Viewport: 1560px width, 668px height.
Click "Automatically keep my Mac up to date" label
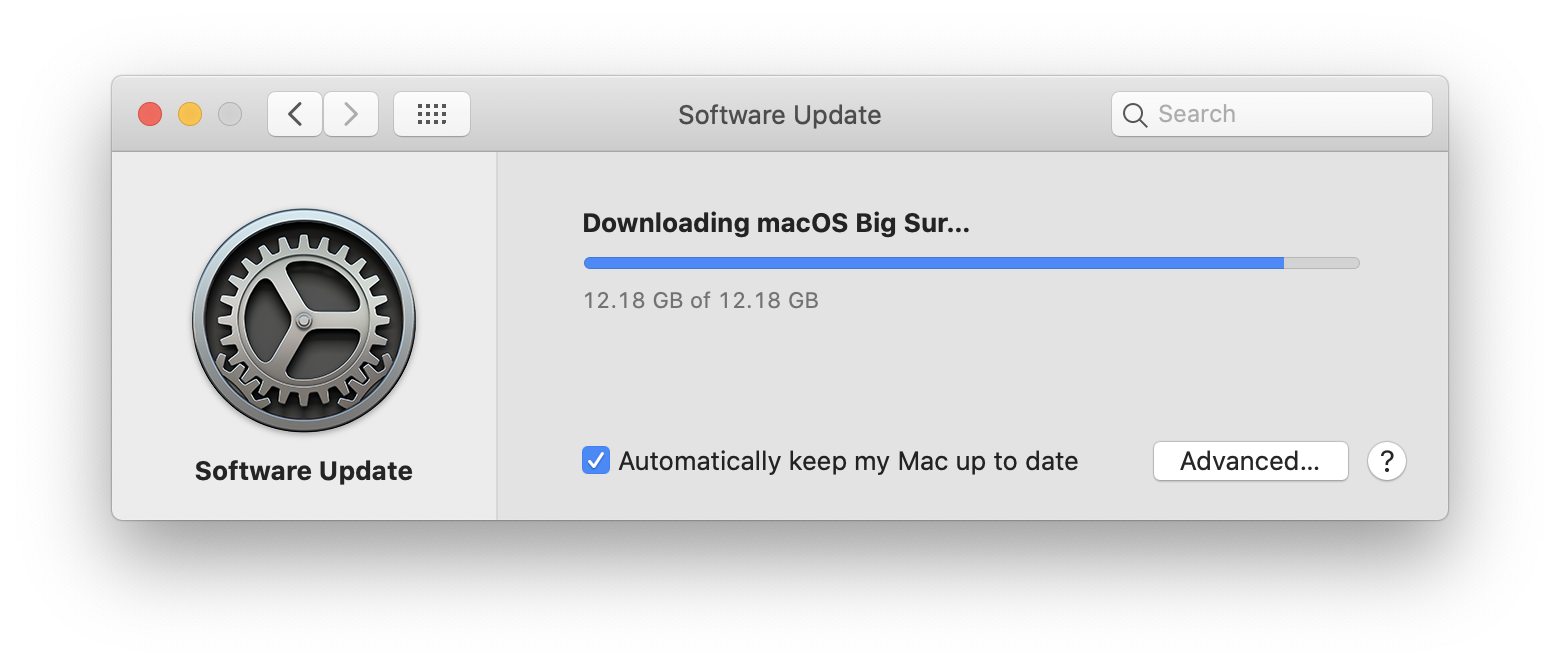point(848,461)
